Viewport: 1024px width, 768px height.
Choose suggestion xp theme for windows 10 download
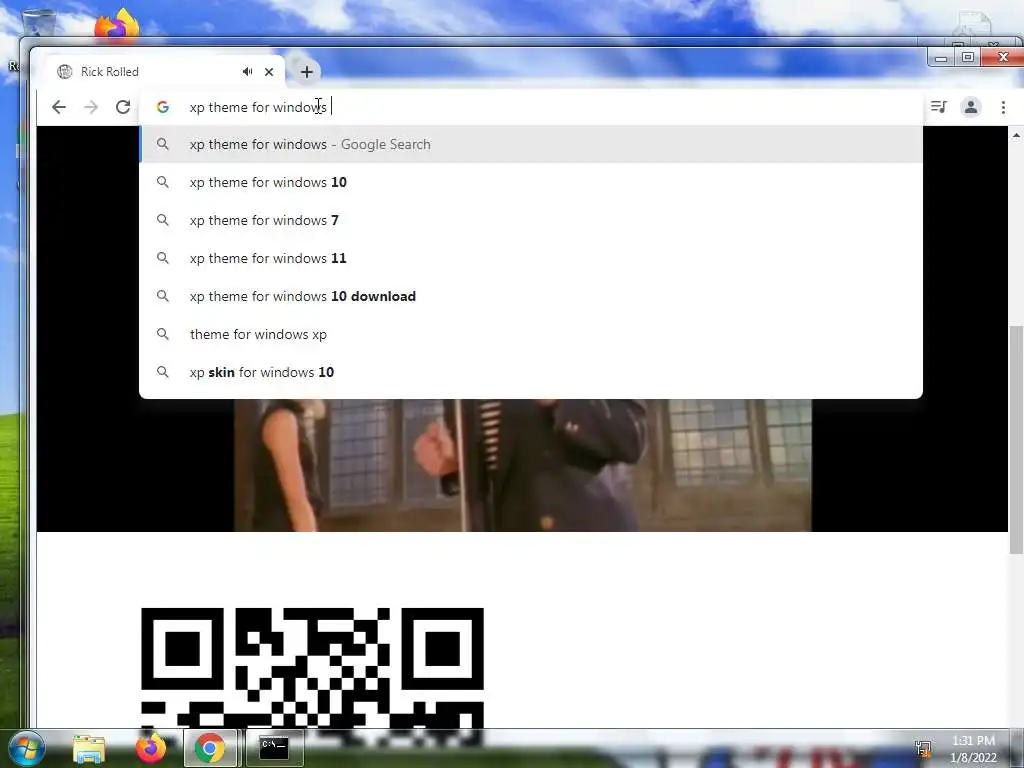(531, 296)
